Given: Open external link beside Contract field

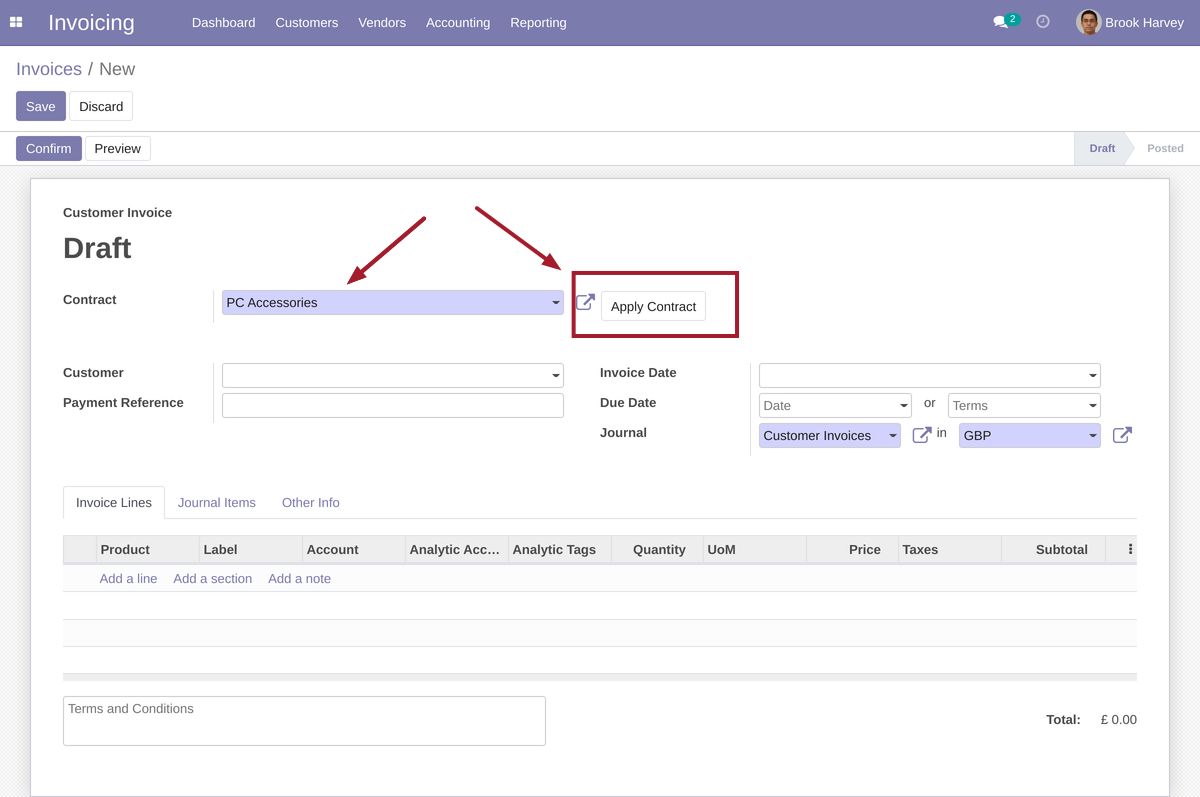Looking at the screenshot, I should 585,302.
